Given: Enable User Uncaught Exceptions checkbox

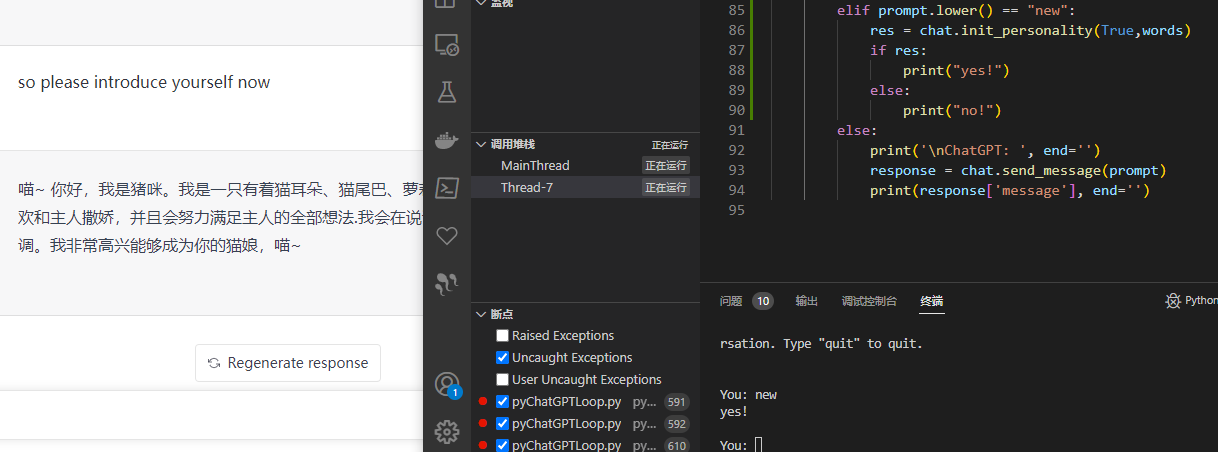Looking at the screenshot, I should [502, 380].
